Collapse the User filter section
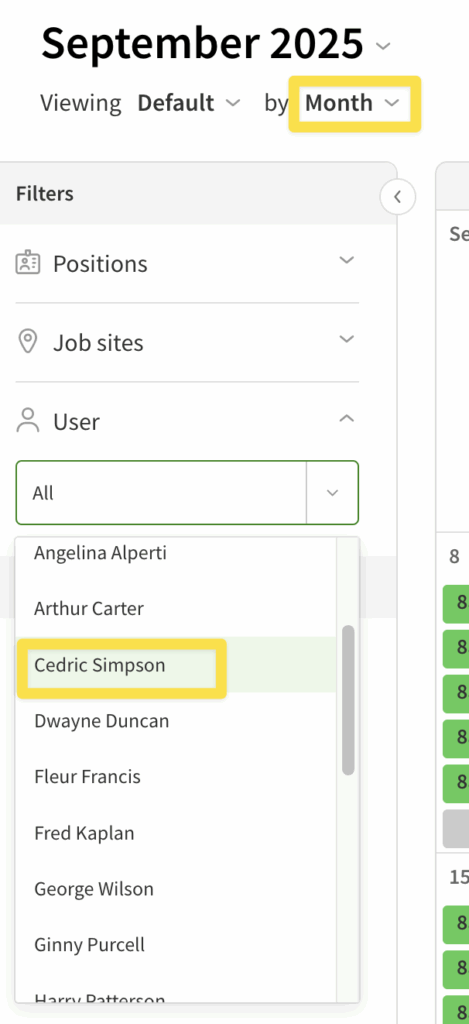Viewport: 469px width, 1024px height. click(346, 419)
